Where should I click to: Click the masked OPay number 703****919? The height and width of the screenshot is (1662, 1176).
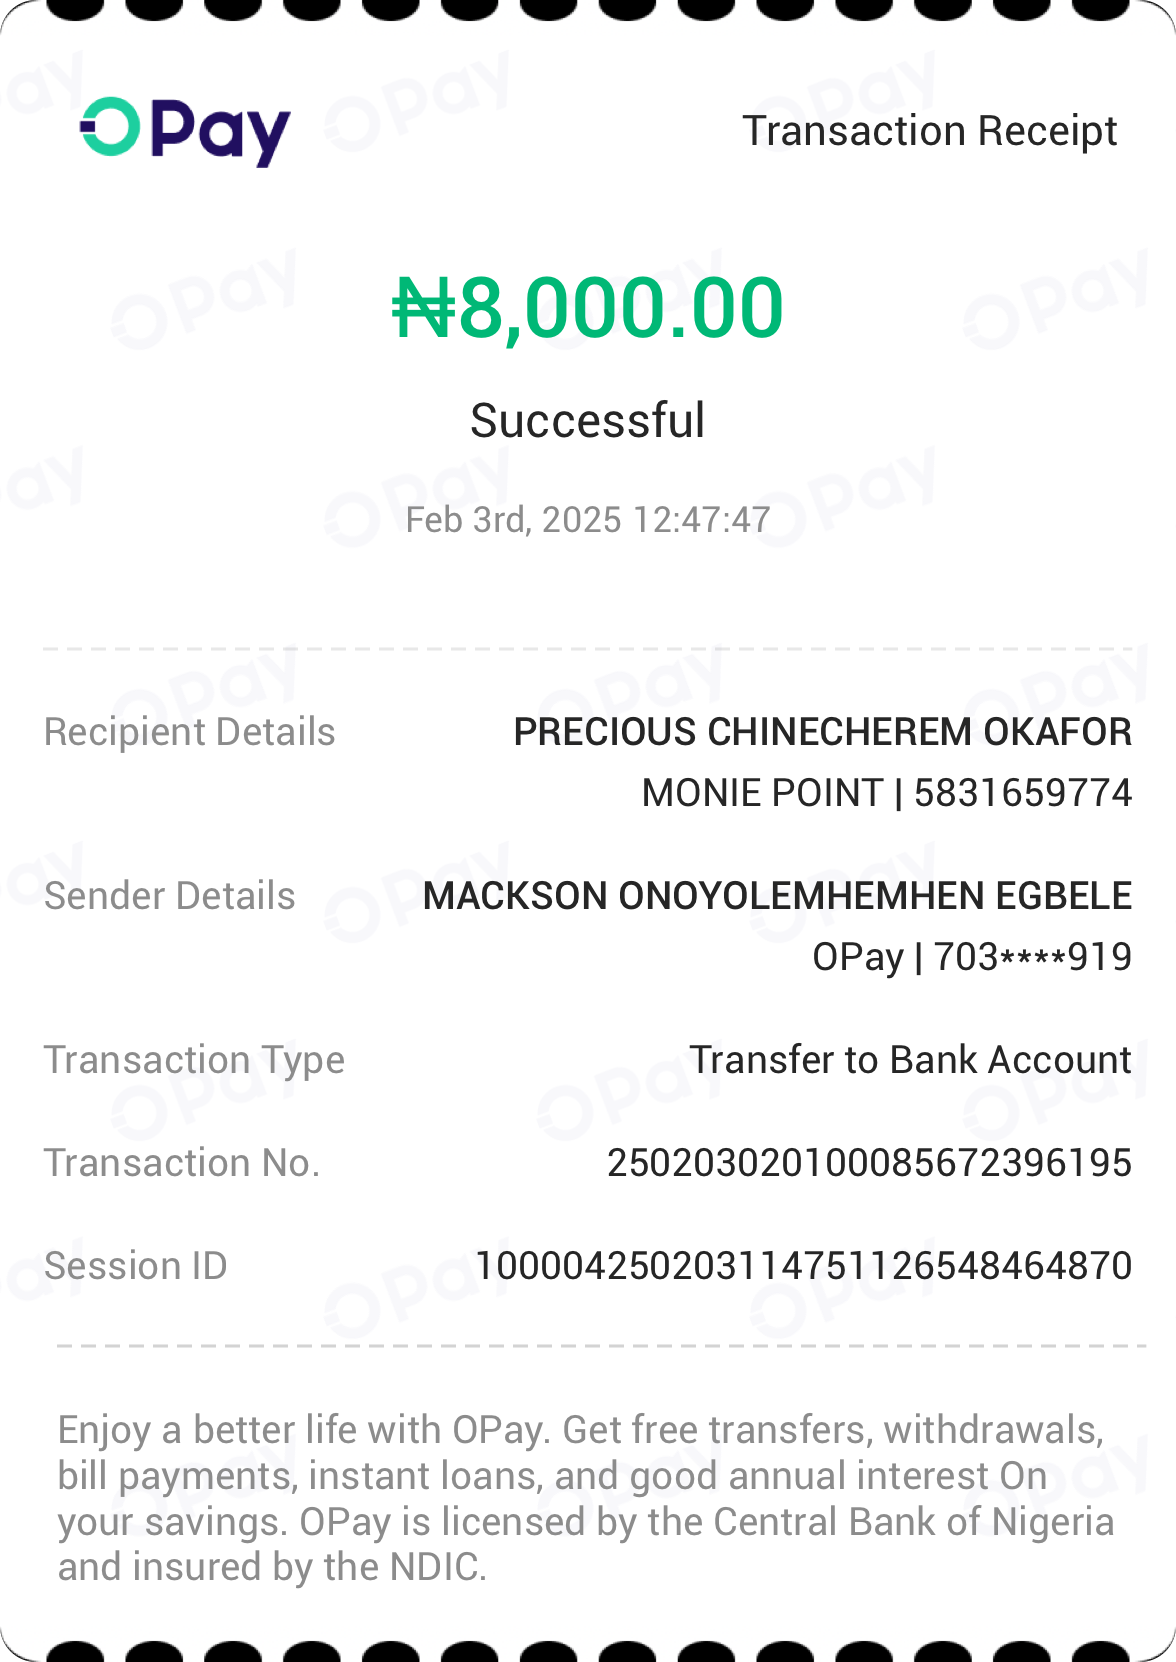tap(1032, 957)
